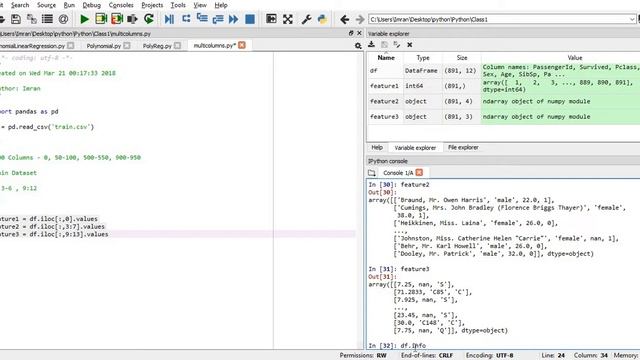
Task: Open the Debug menu
Action: coord(91,5)
